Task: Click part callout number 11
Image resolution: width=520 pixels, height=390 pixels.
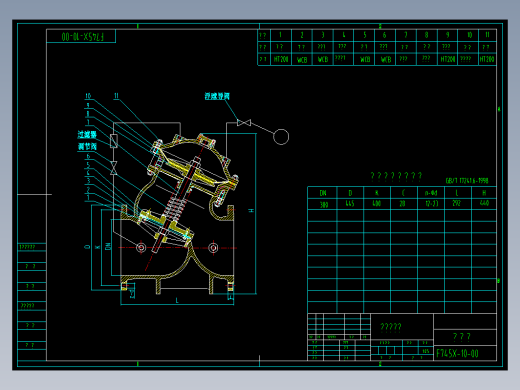Action: pyautogui.click(x=116, y=96)
